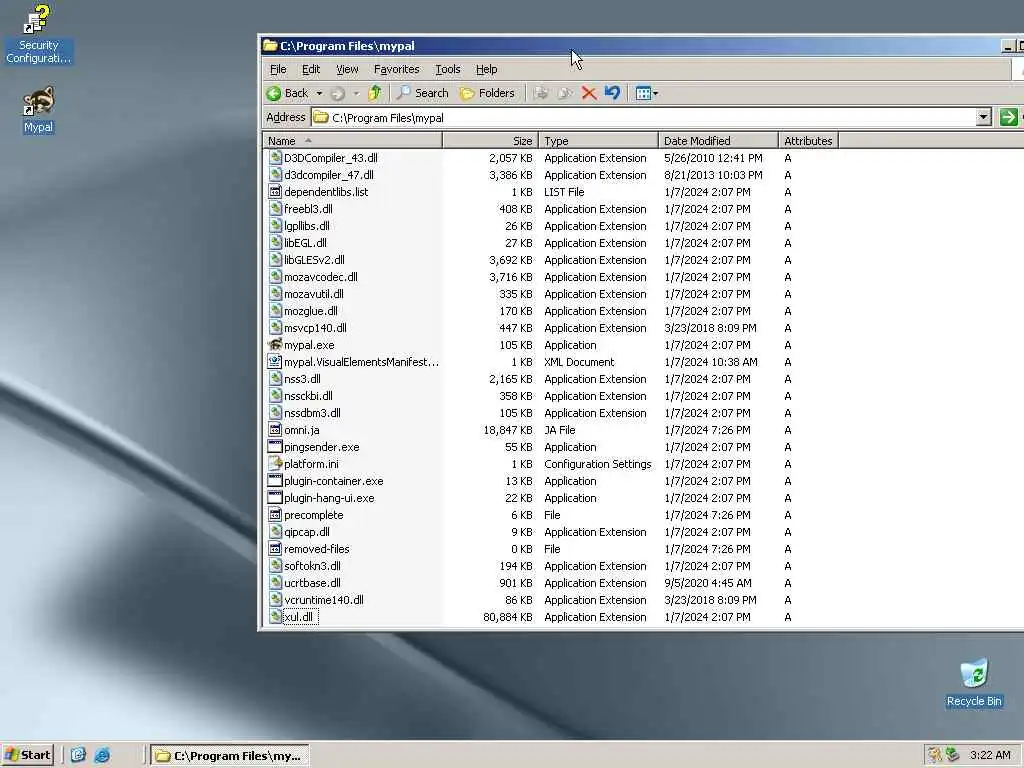Open the Help menu
Image resolution: width=1024 pixels, height=768 pixels.
coord(487,69)
